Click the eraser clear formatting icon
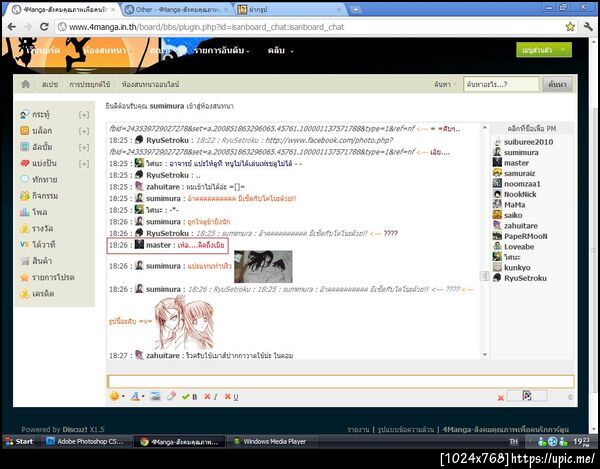 (171, 396)
